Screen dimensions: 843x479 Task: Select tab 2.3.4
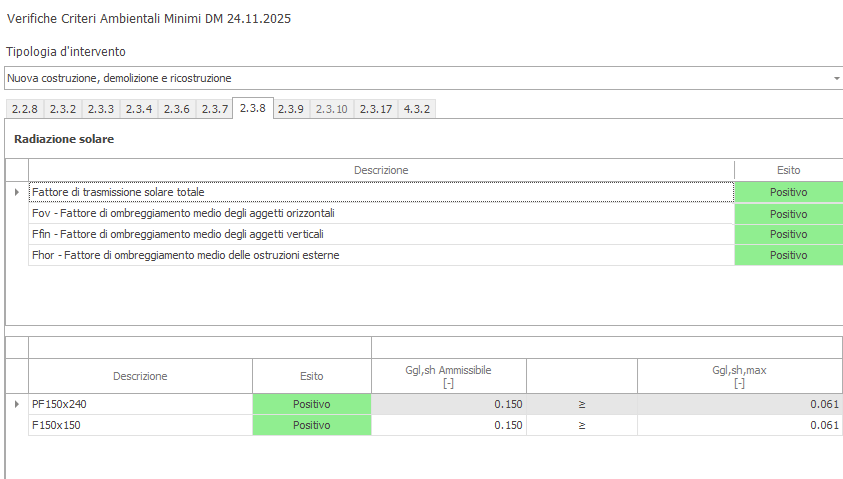[138, 109]
